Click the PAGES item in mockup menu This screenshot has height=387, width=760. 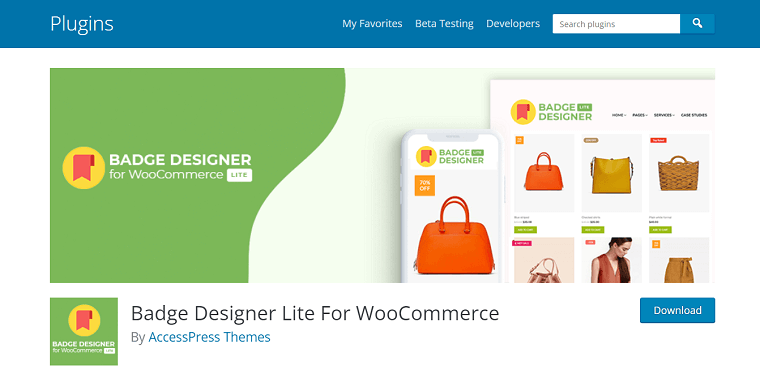pos(640,115)
